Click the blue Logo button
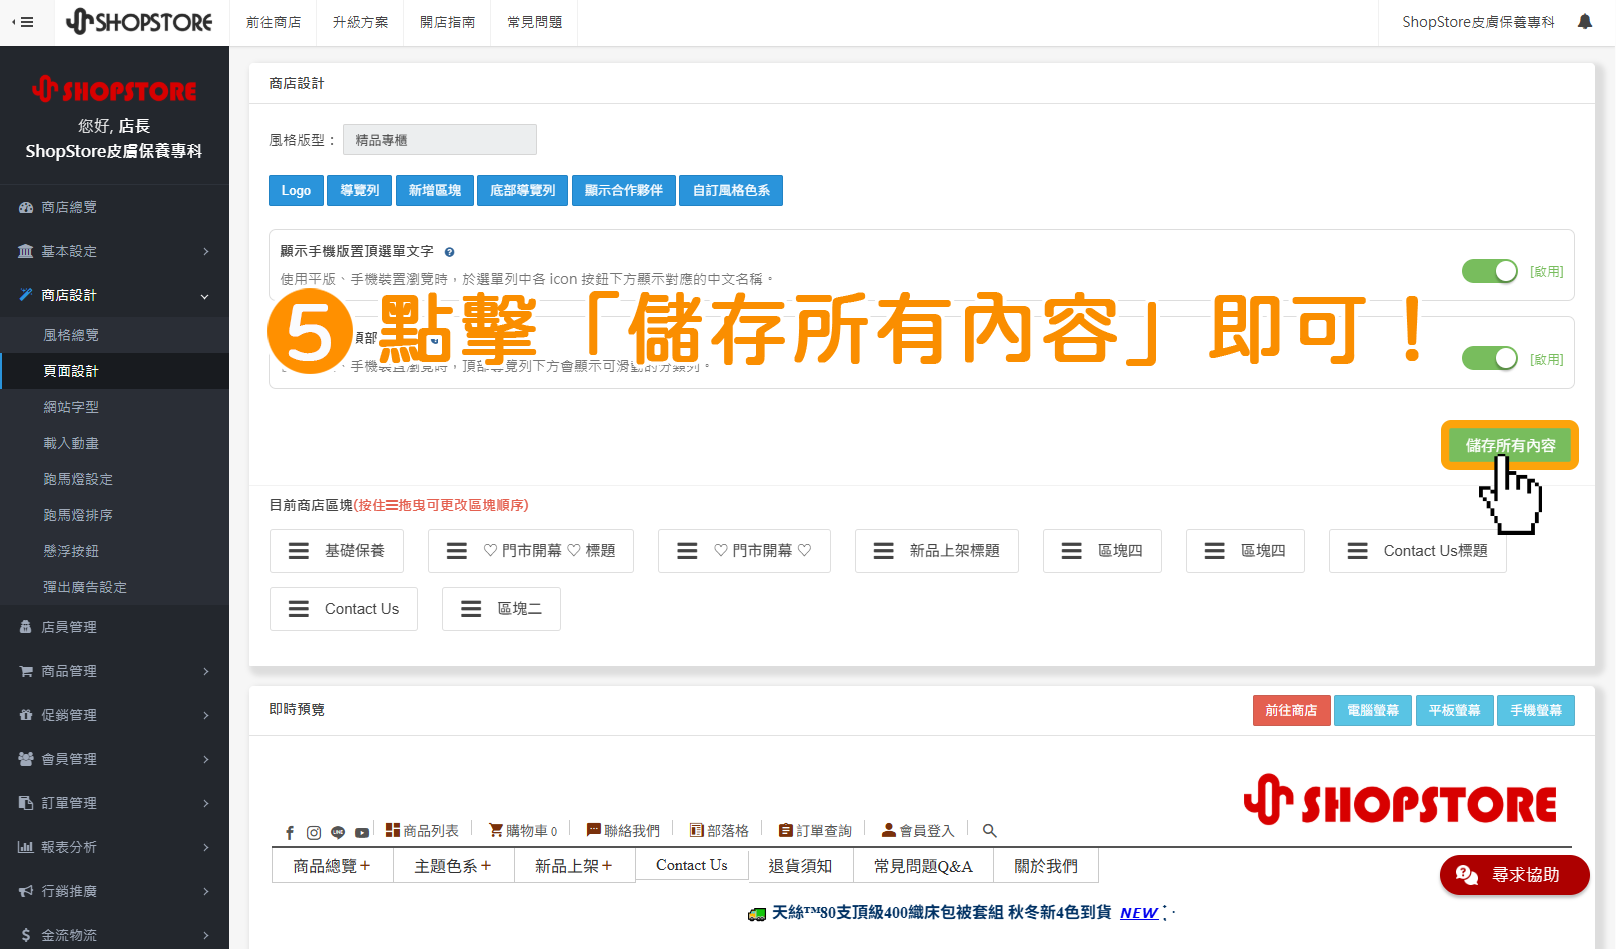This screenshot has height=949, width=1616. [296, 190]
